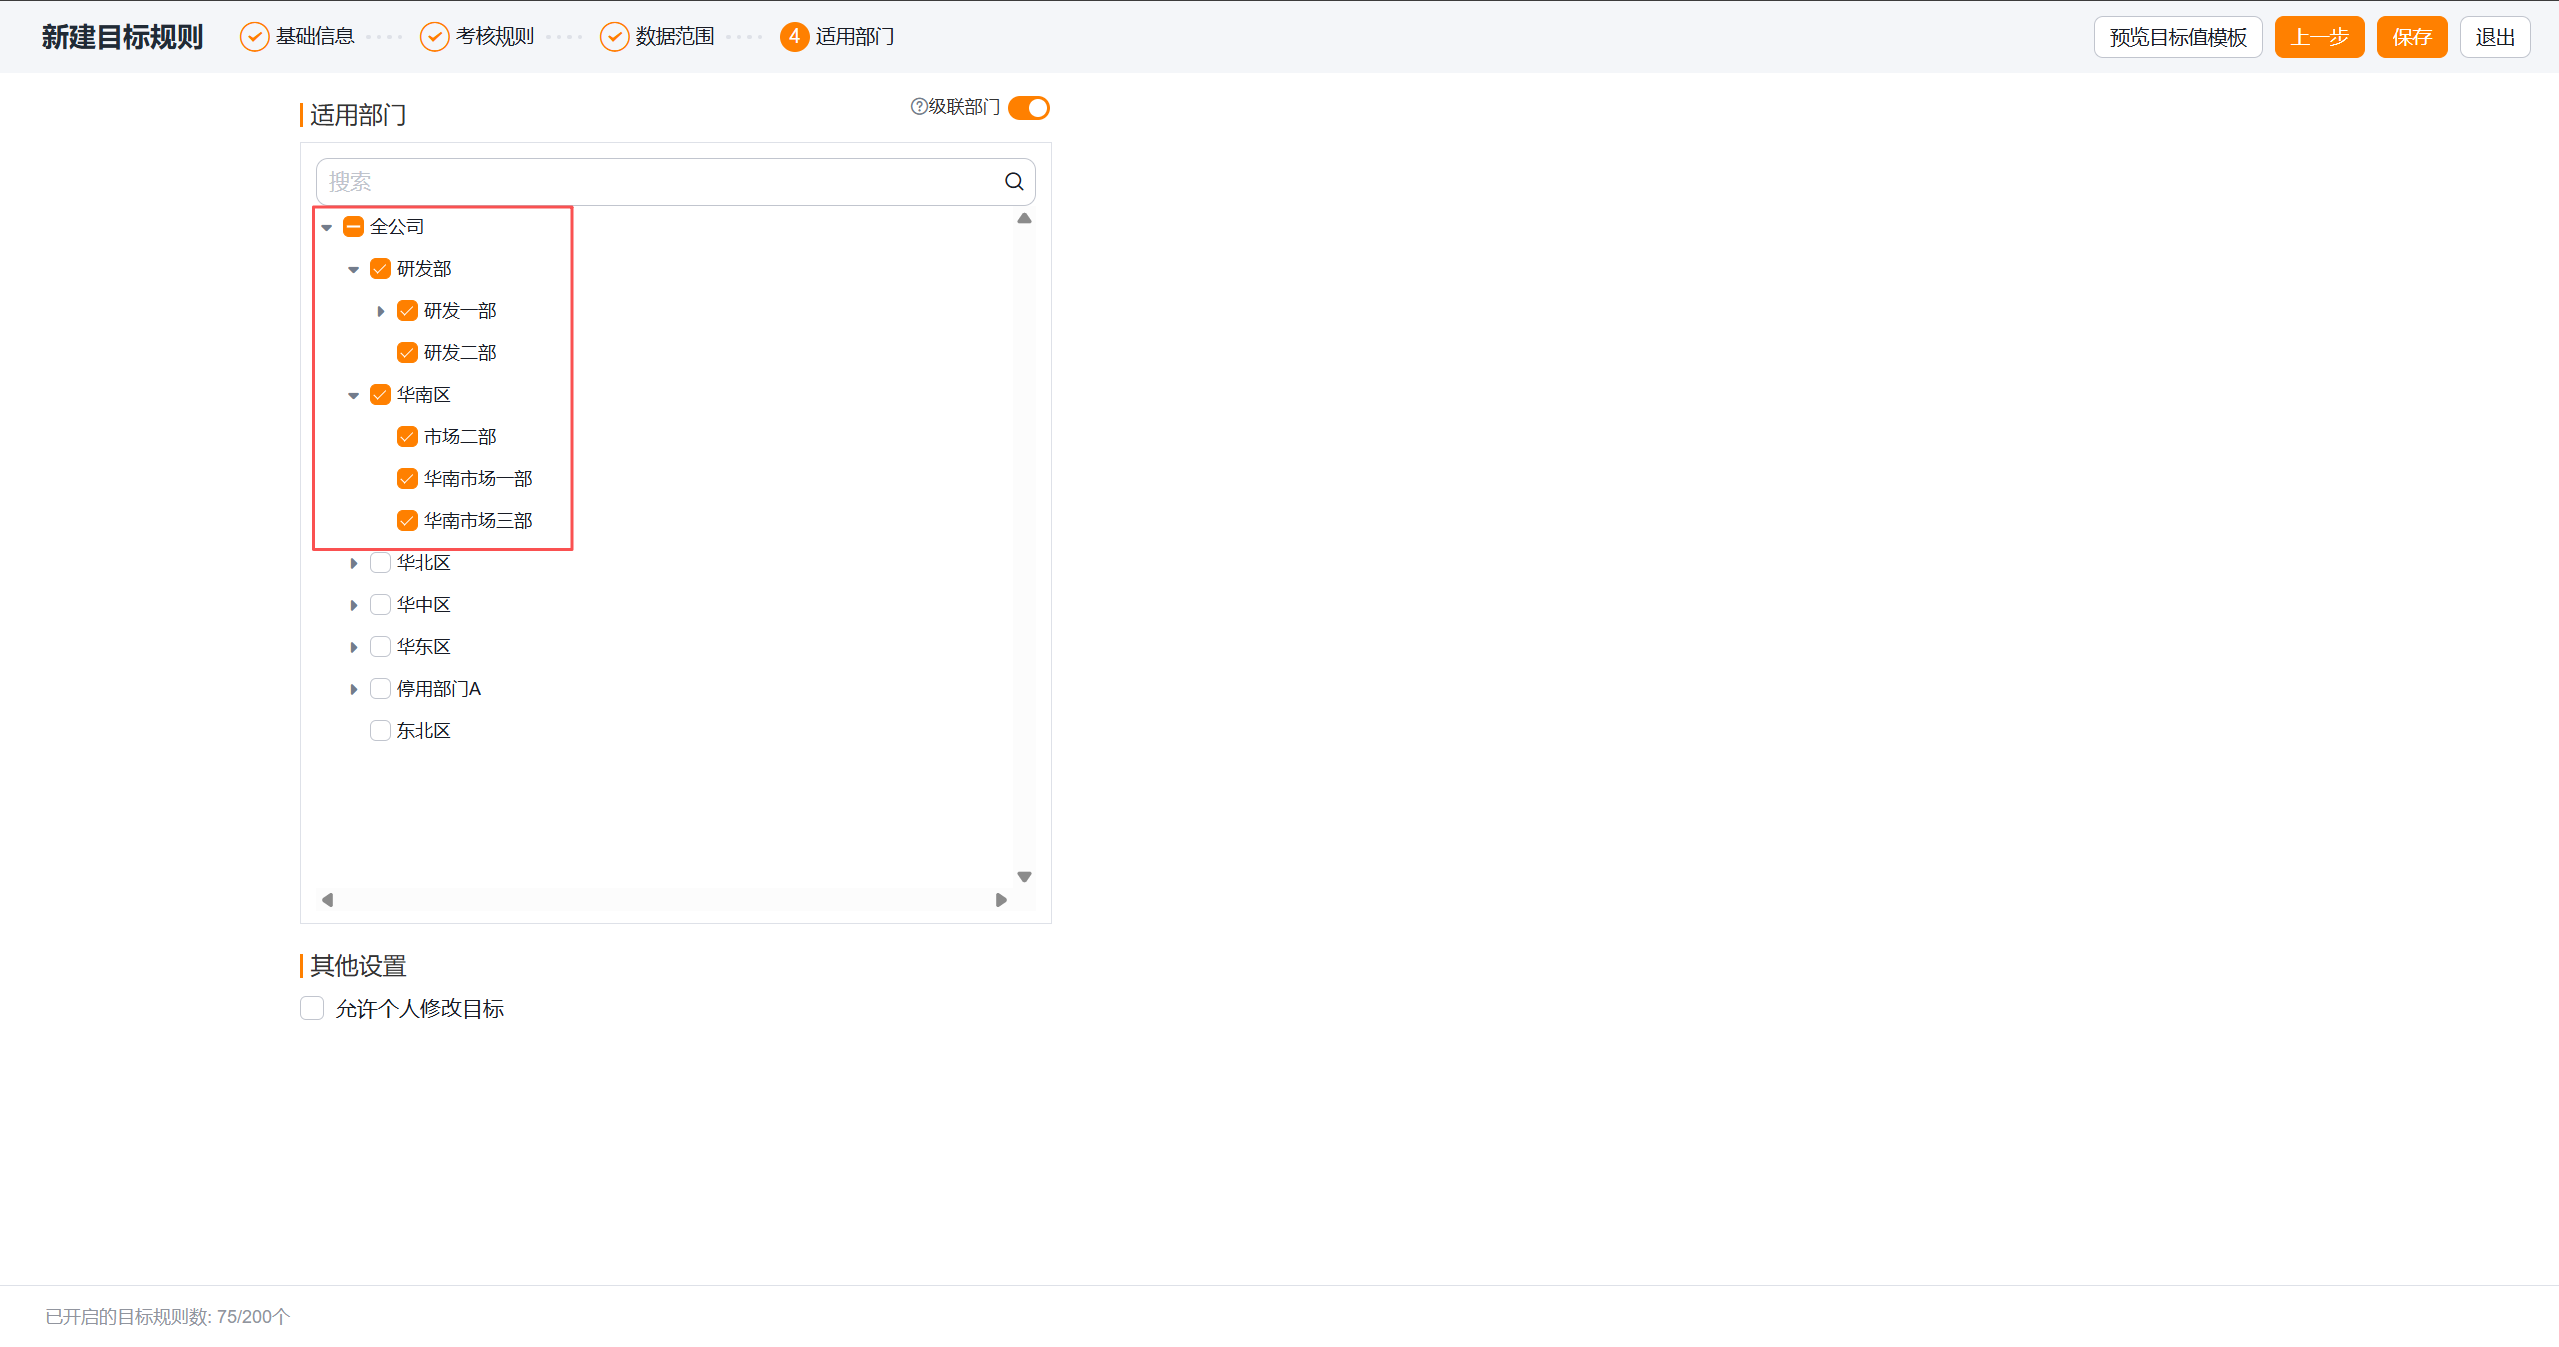
Task: Click the help icon beside 级联部门
Action: pos(918,106)
